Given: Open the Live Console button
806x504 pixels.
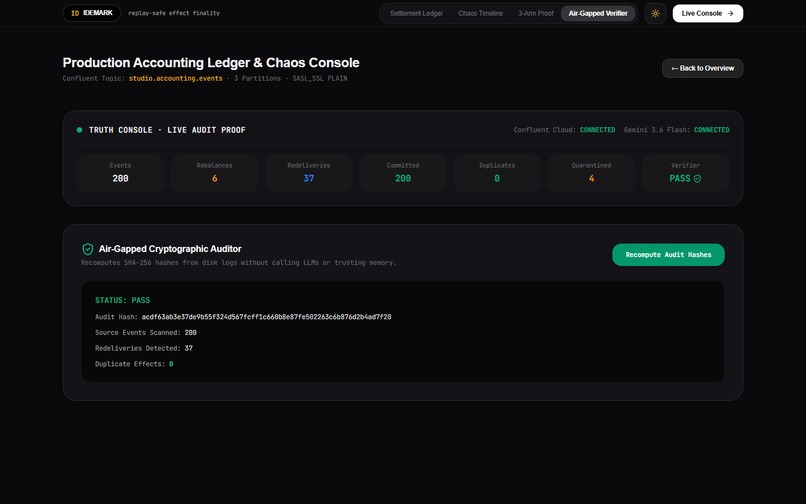Looking at the screenshot, I should [x=707, y=13].
